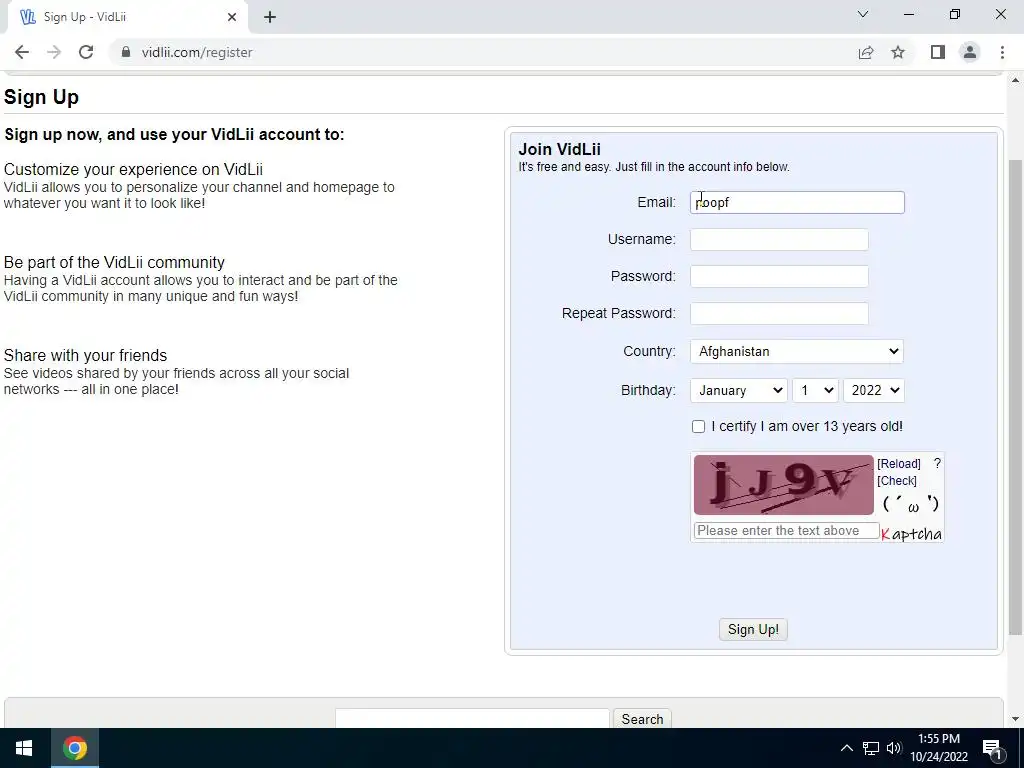
Task: Click 'Customize your experience on VidLii' text
Action: (133, 170)
